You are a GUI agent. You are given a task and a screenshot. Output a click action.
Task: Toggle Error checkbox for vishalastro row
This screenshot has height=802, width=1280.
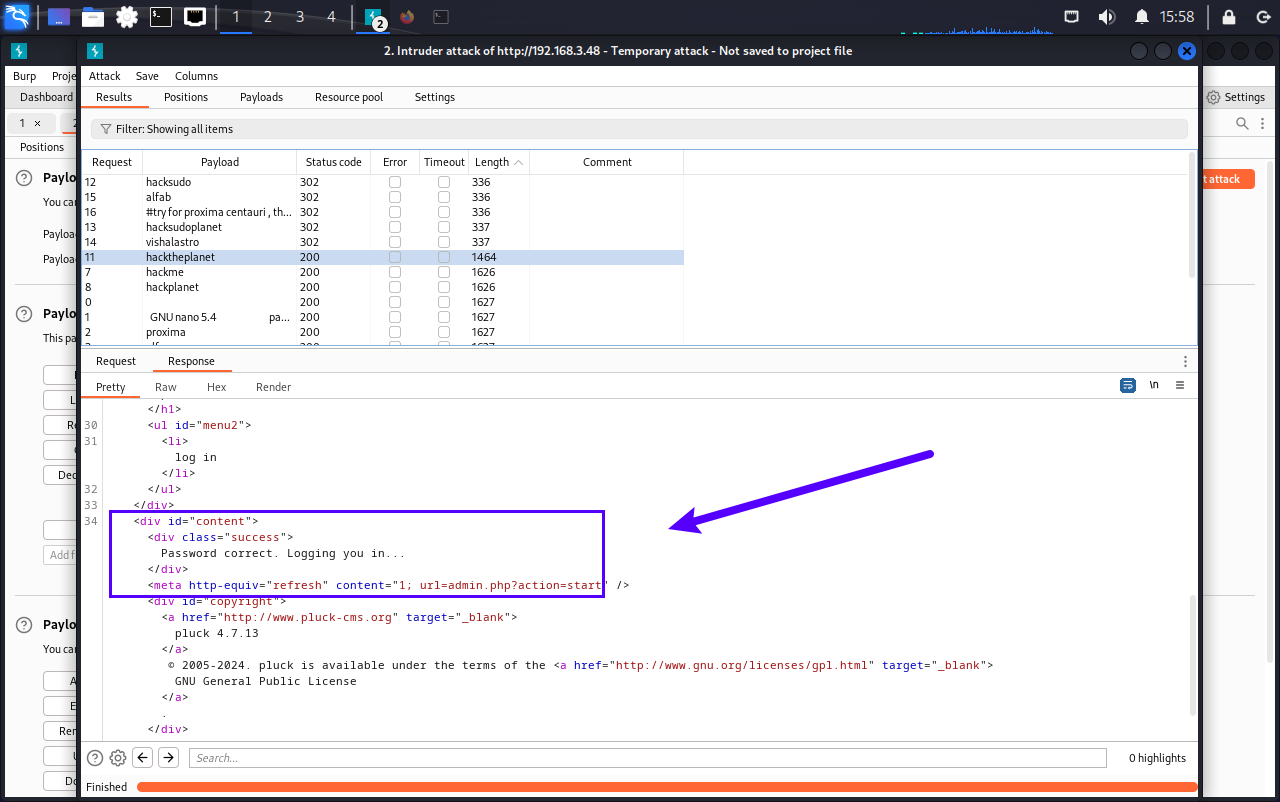click(x=395, y=242)
